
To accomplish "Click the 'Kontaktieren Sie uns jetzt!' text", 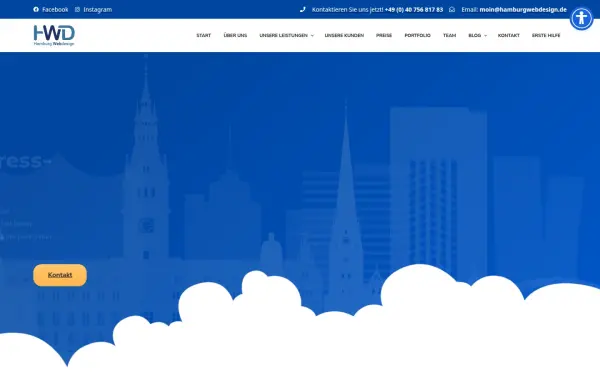I will pyautogui.click(x=347, y=9).
